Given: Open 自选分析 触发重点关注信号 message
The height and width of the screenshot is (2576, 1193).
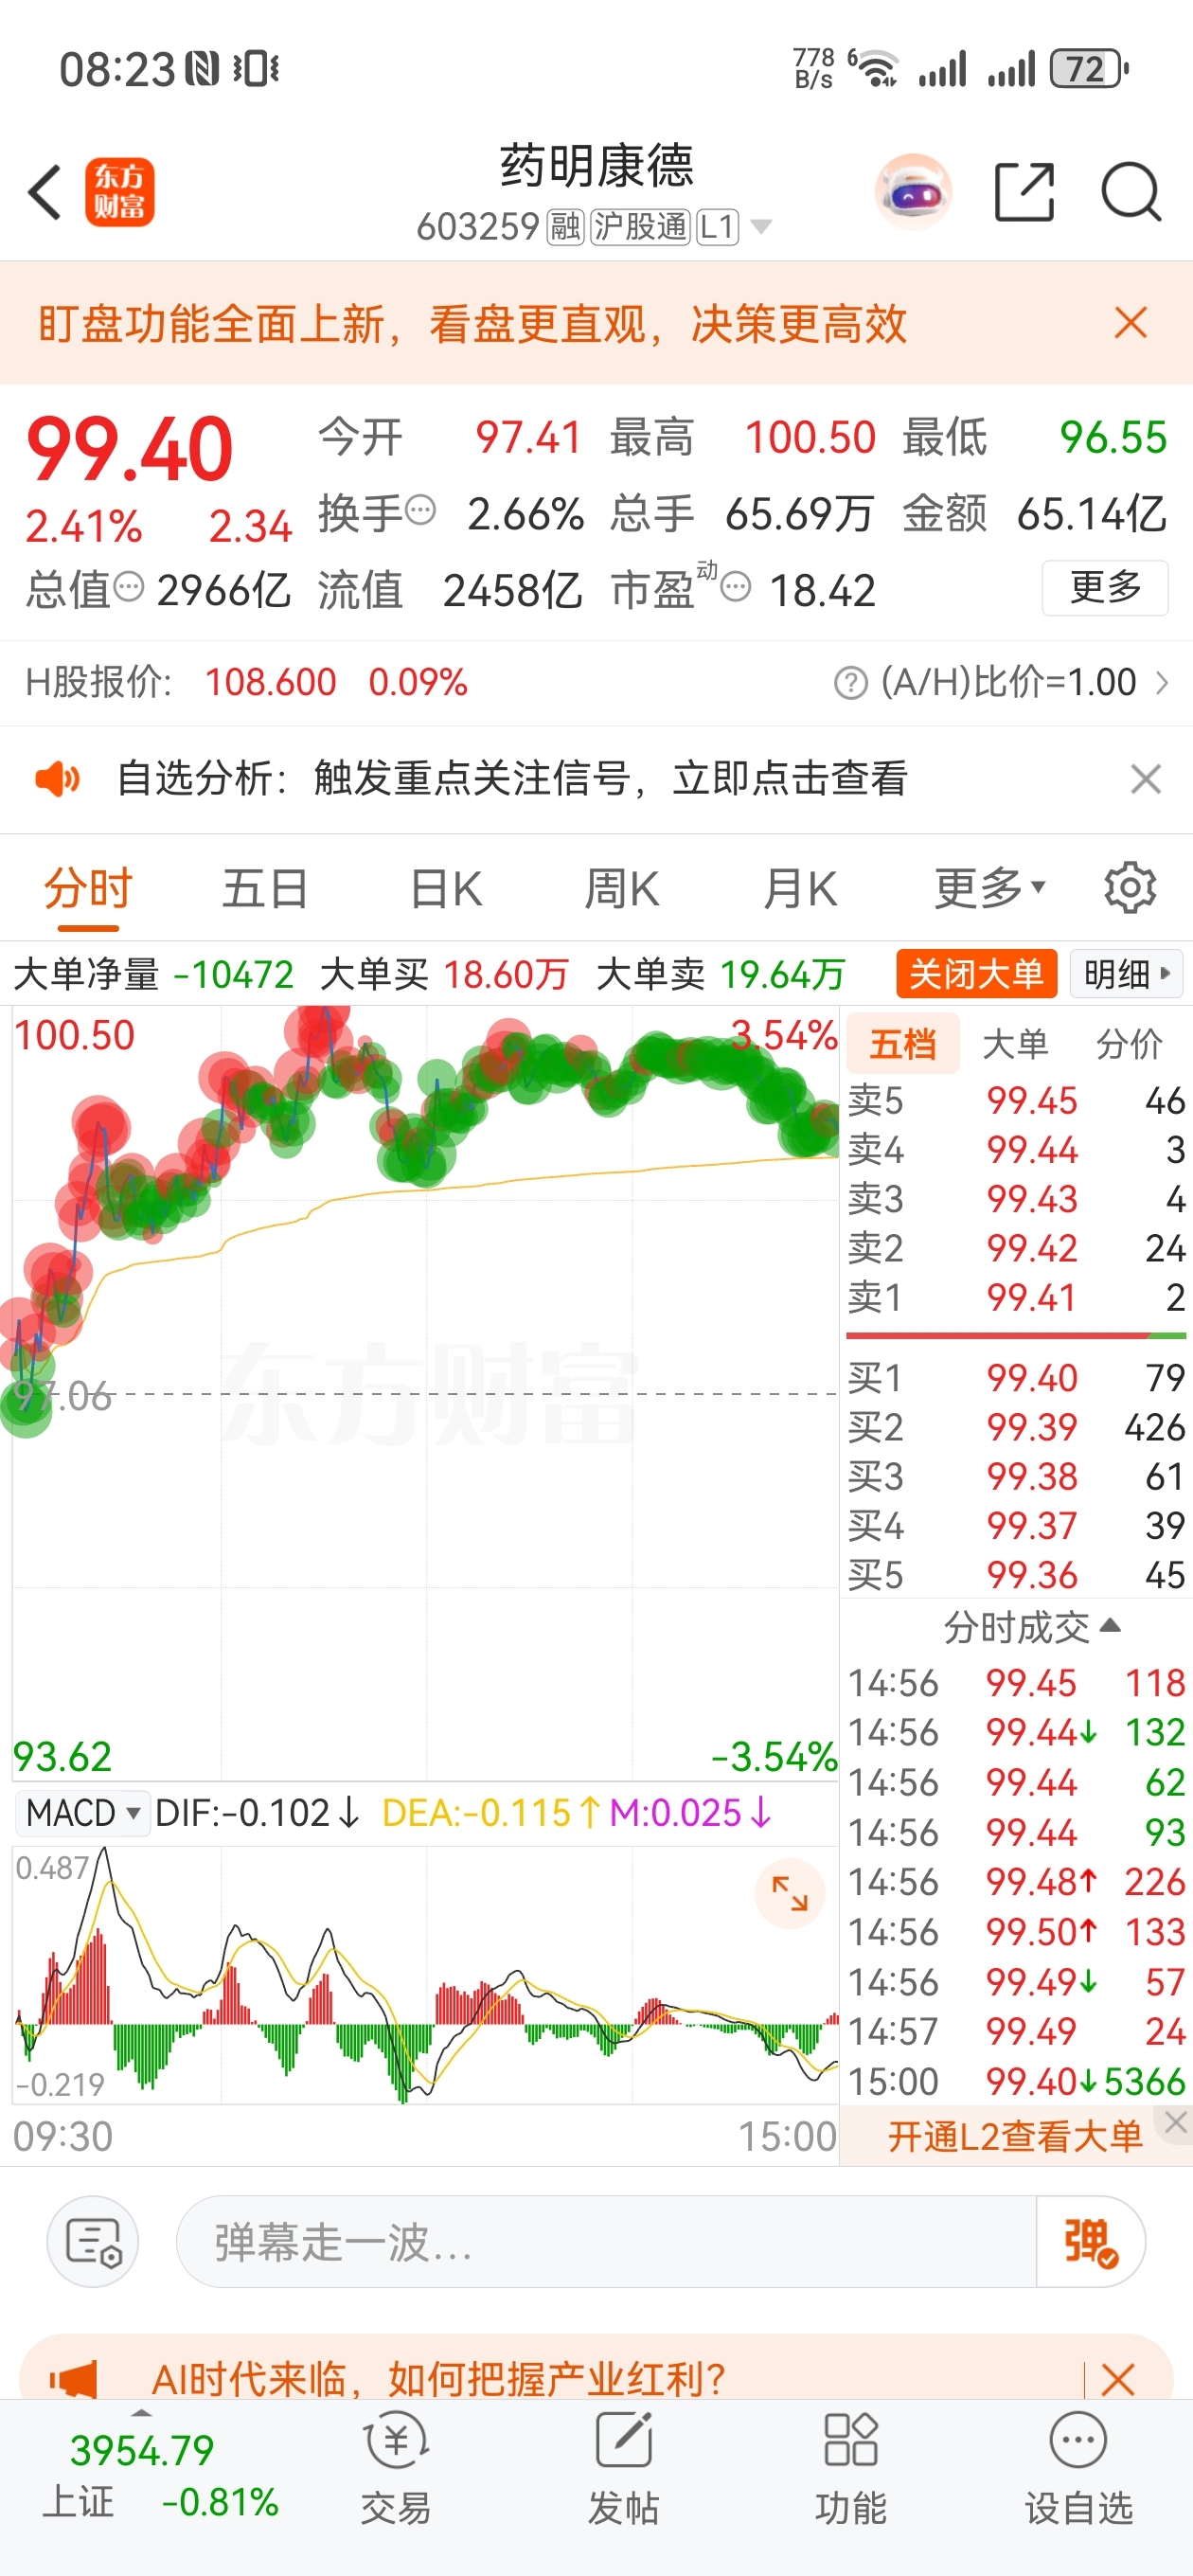Looking at the screenshot, I should click(511, 779).
